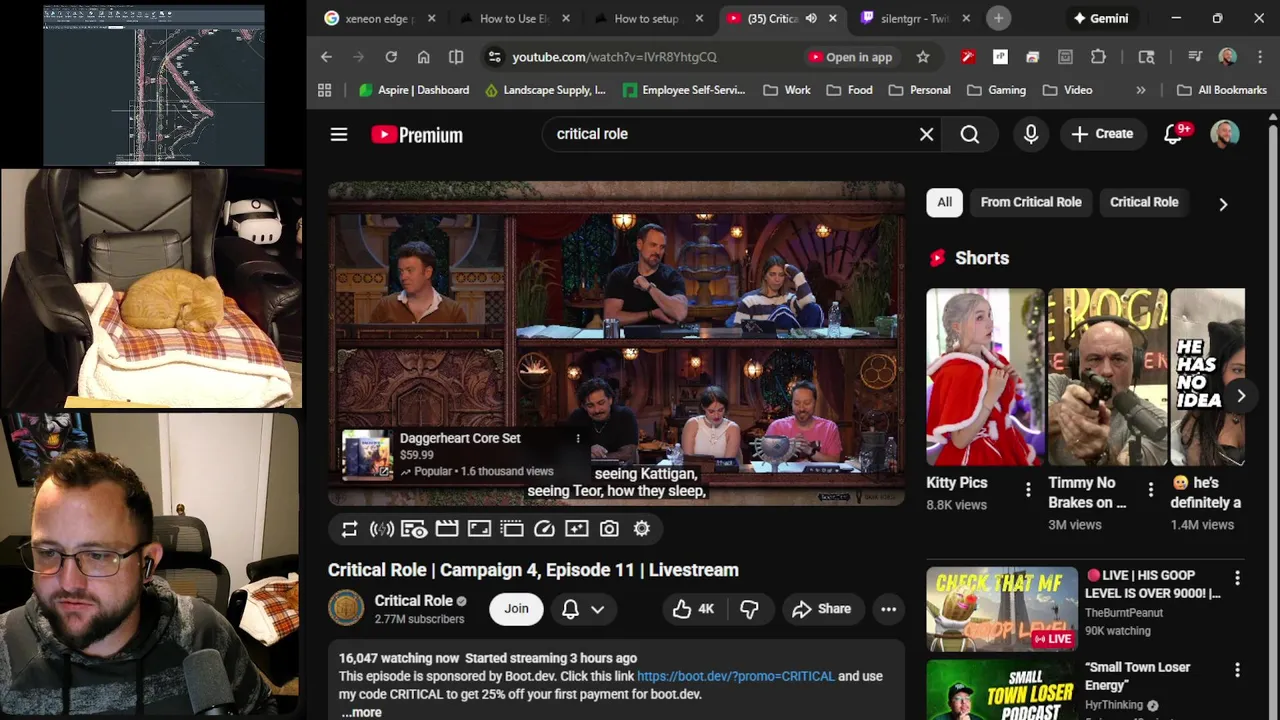Click the list-with-eye visibility toolbar icon
The width and height of the screenshot is (1280, 720).
click(414, 529)
